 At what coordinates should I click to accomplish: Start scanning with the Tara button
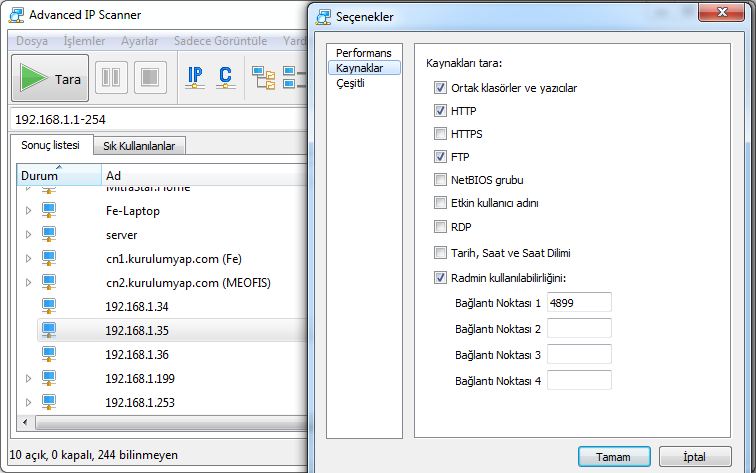pos(50,78)
